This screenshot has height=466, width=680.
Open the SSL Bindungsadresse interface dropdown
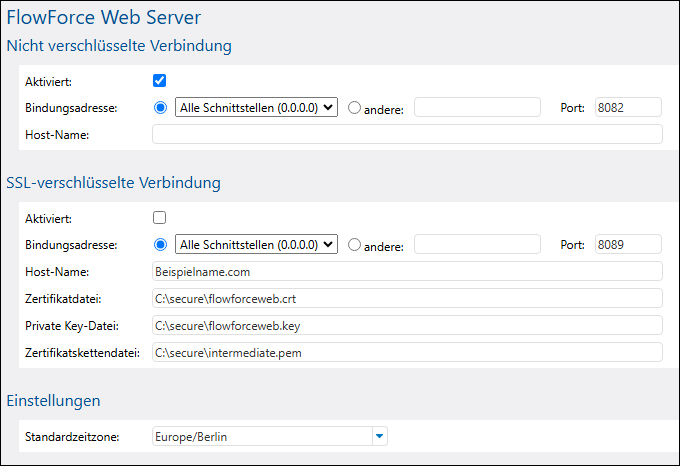pos(256,244)
